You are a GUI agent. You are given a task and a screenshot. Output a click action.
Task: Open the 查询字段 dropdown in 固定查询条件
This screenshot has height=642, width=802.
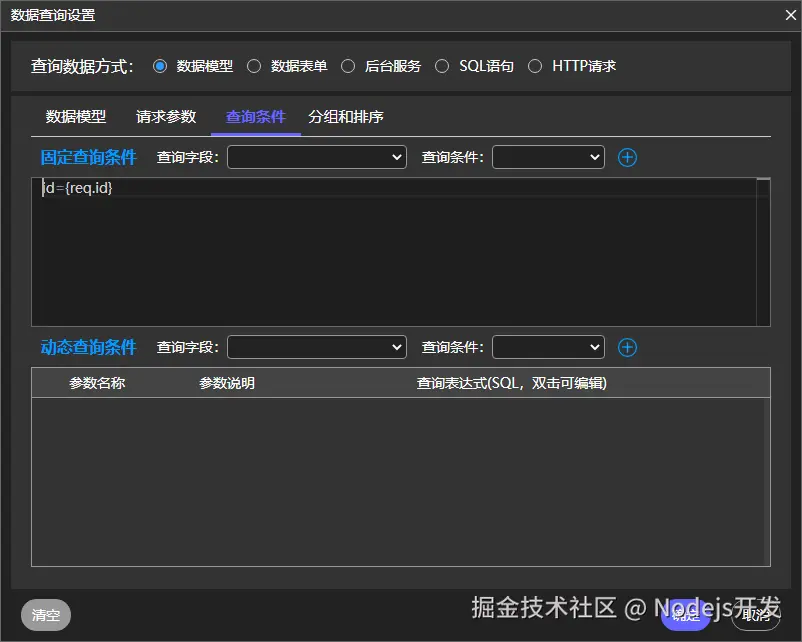pos(316,157)
